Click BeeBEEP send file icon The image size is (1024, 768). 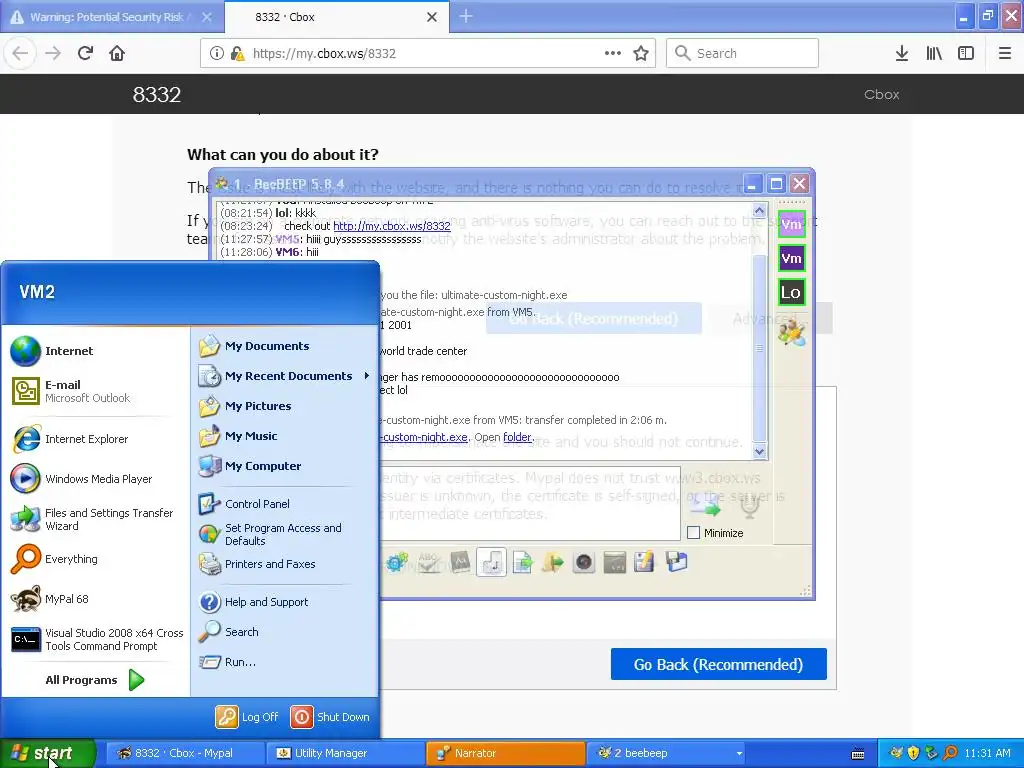point(522,562)
